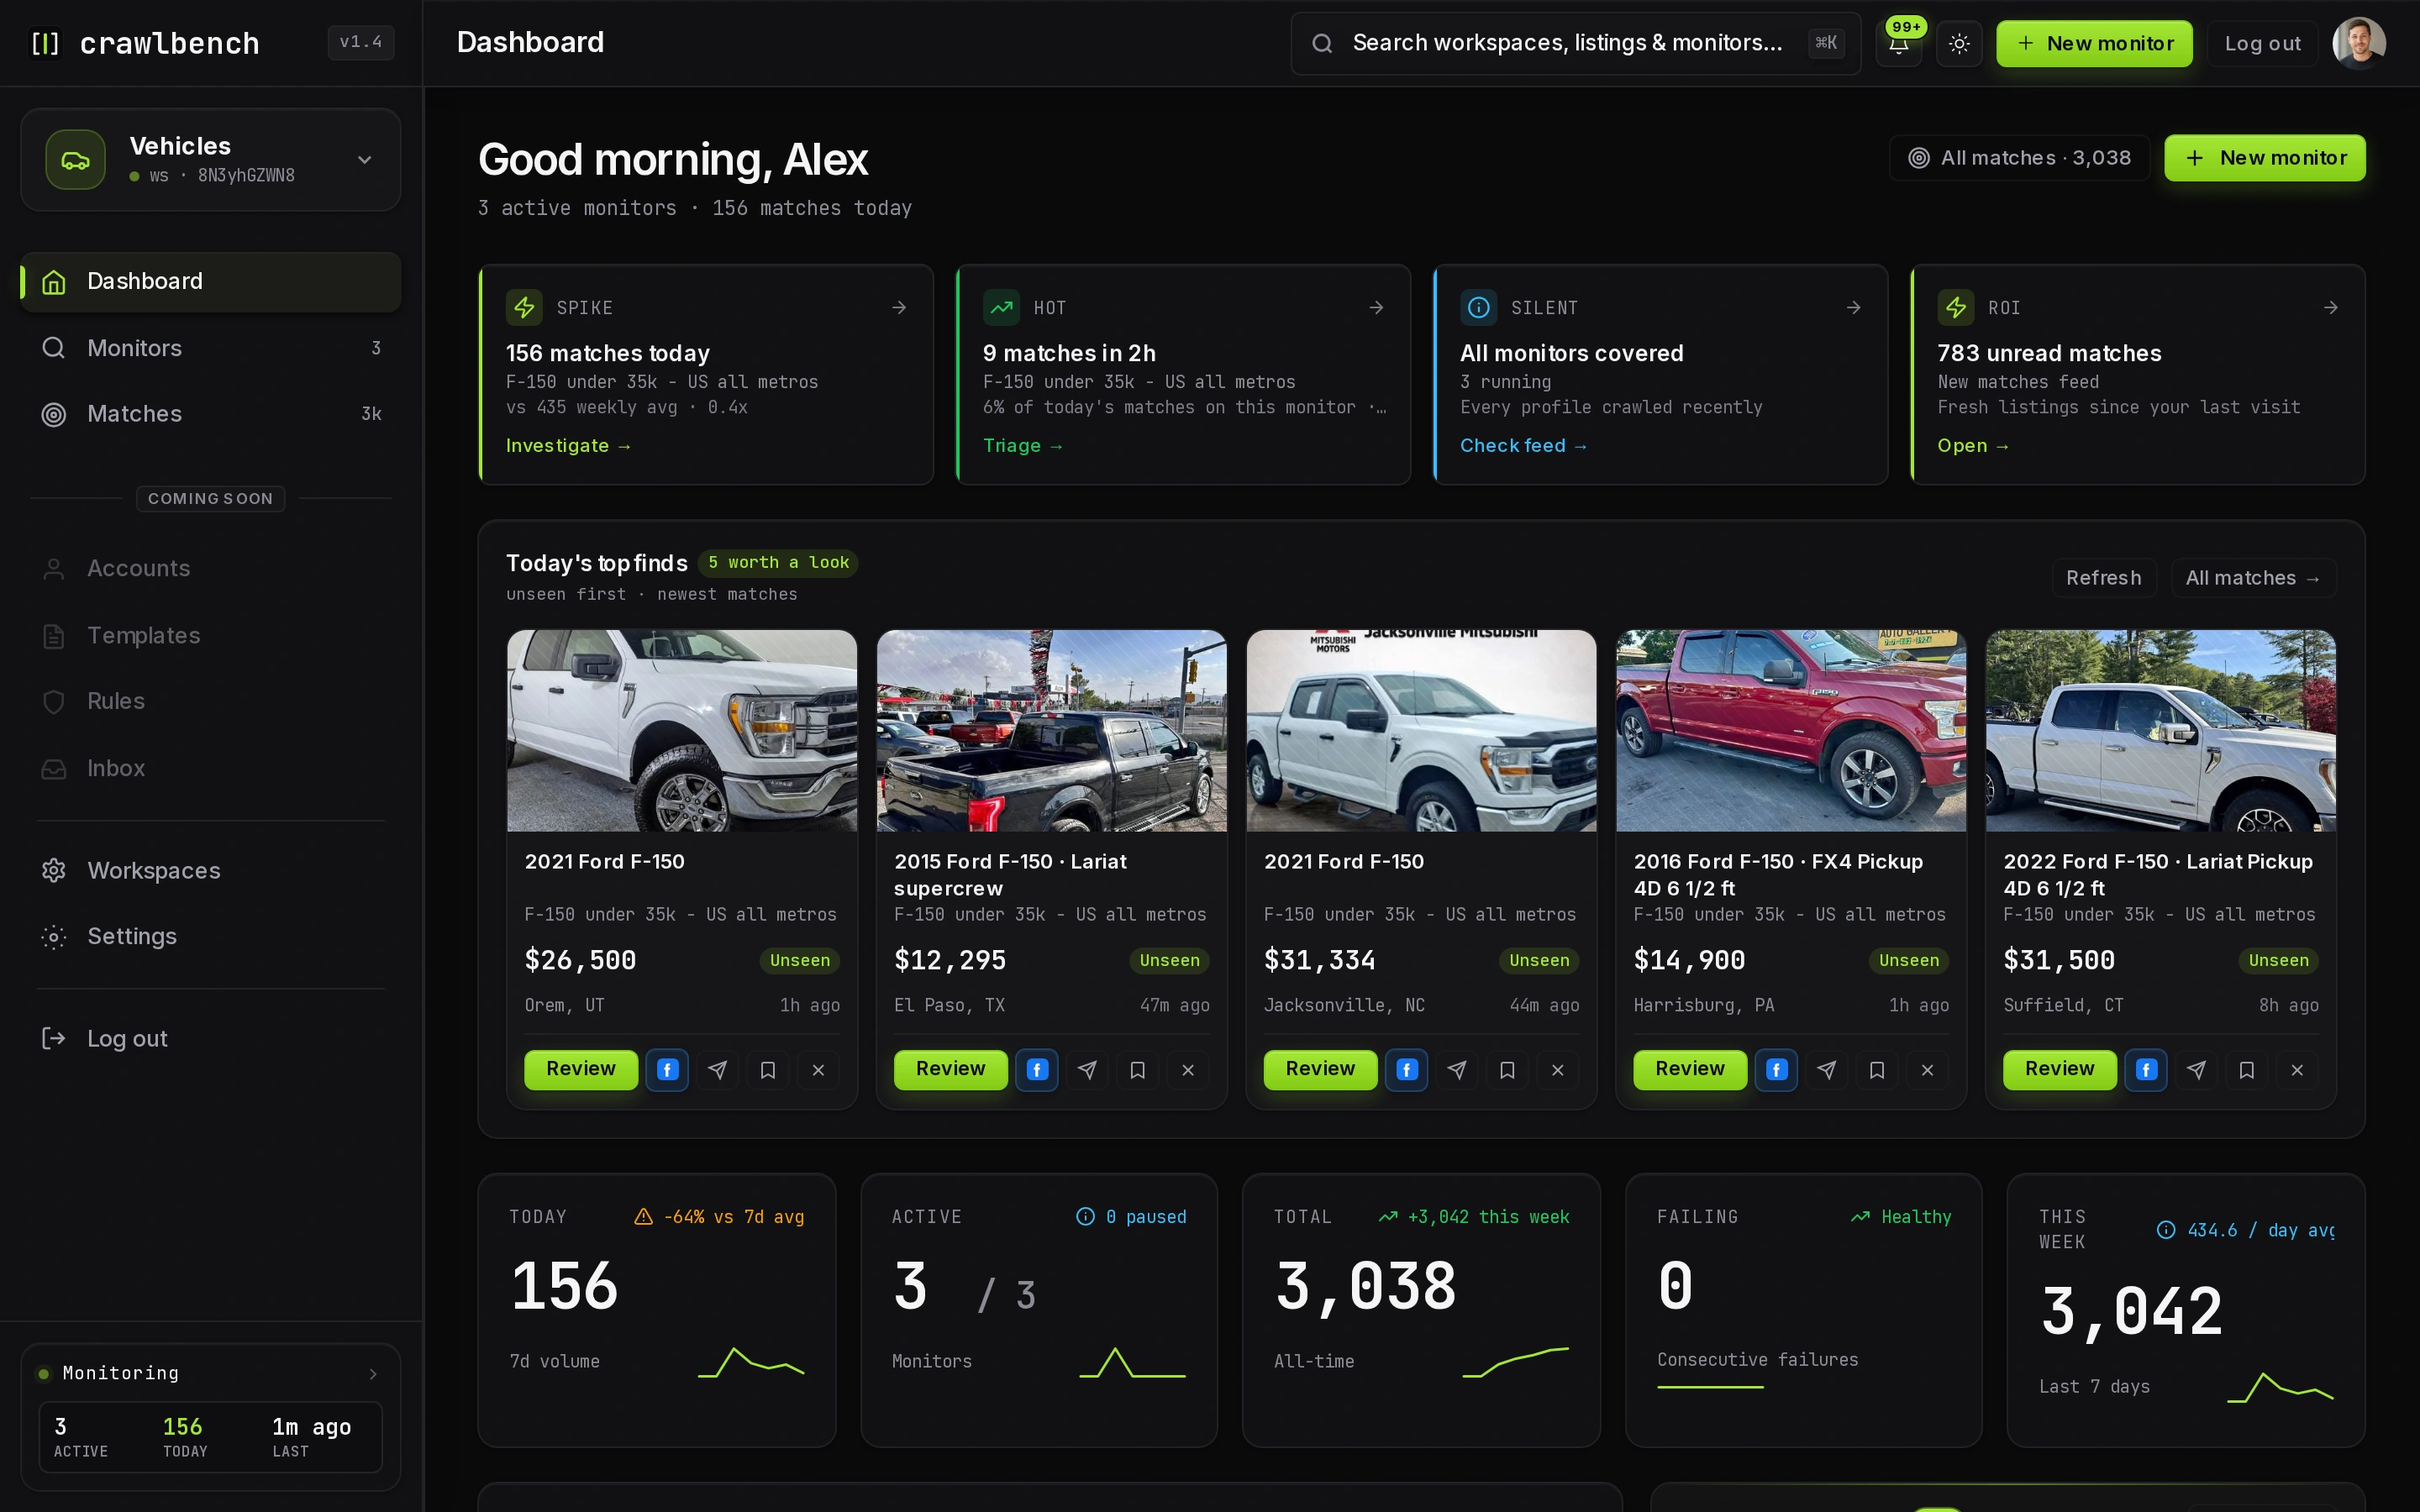Click New monitor in top bar
Image resolution: width=2420 pixels, height=1512 pixels.
tap(2094, 43)
